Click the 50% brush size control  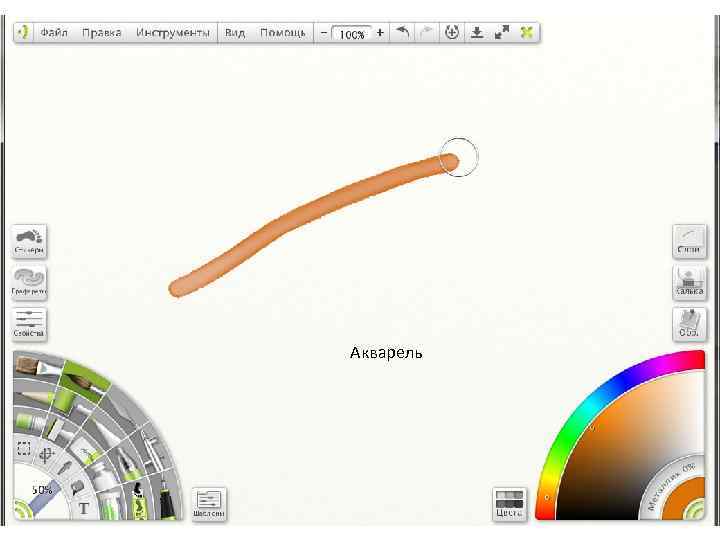41,490
